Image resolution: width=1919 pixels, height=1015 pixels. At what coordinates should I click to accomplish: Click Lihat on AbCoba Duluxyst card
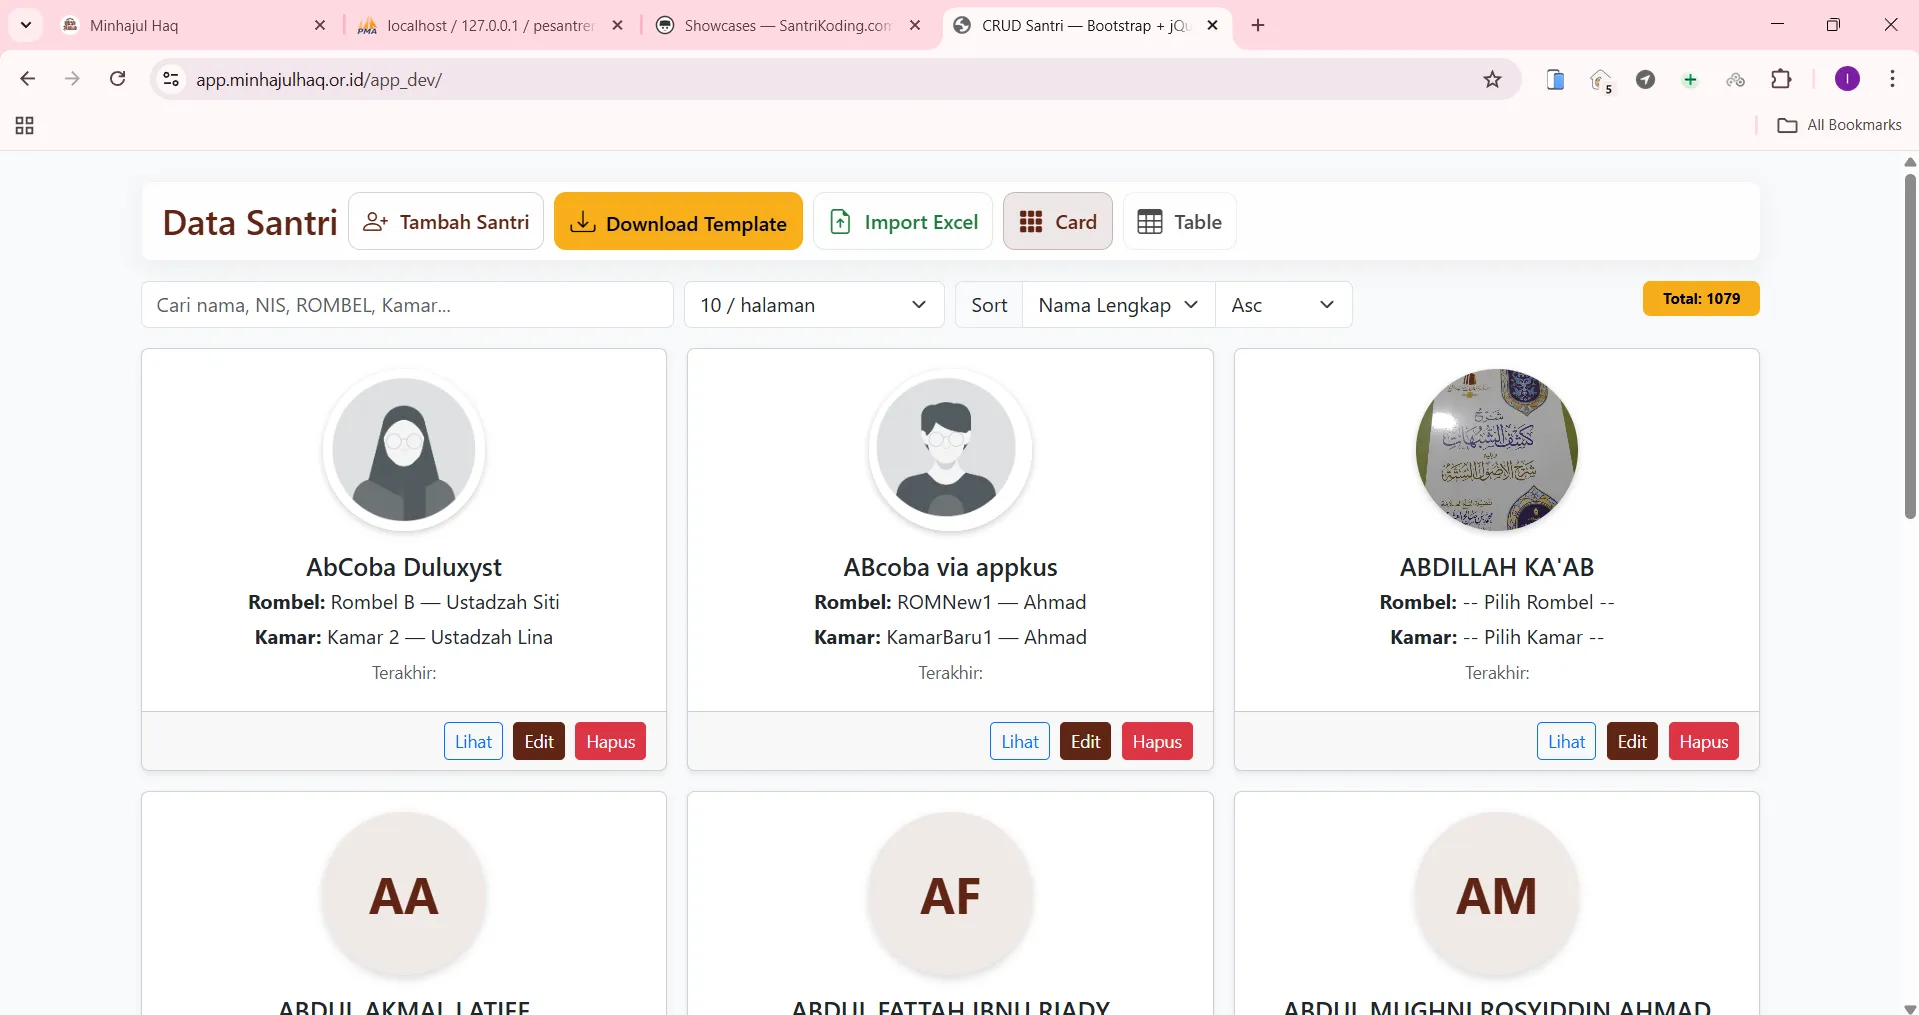coord(473,741)
